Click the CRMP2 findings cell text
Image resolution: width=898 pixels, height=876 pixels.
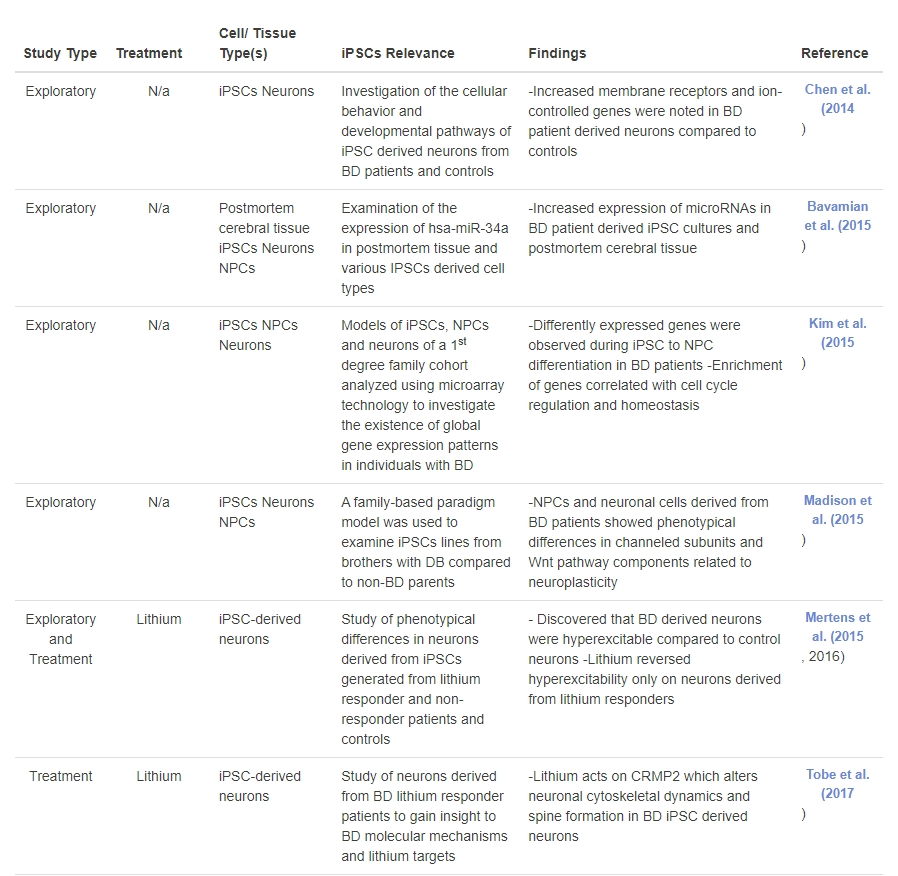643,806
